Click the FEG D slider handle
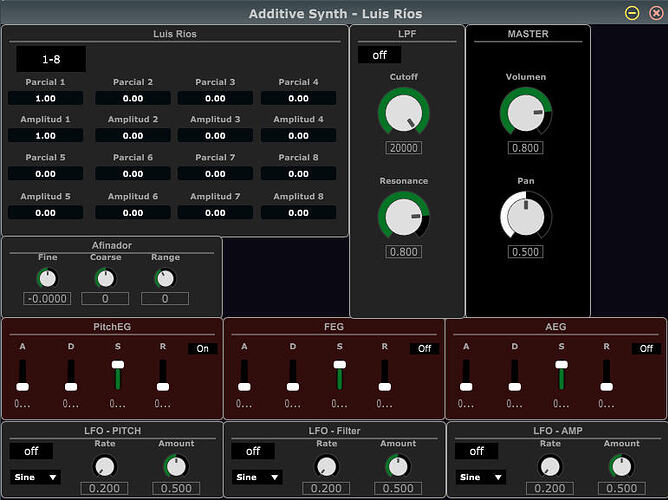 pos(293,387)
